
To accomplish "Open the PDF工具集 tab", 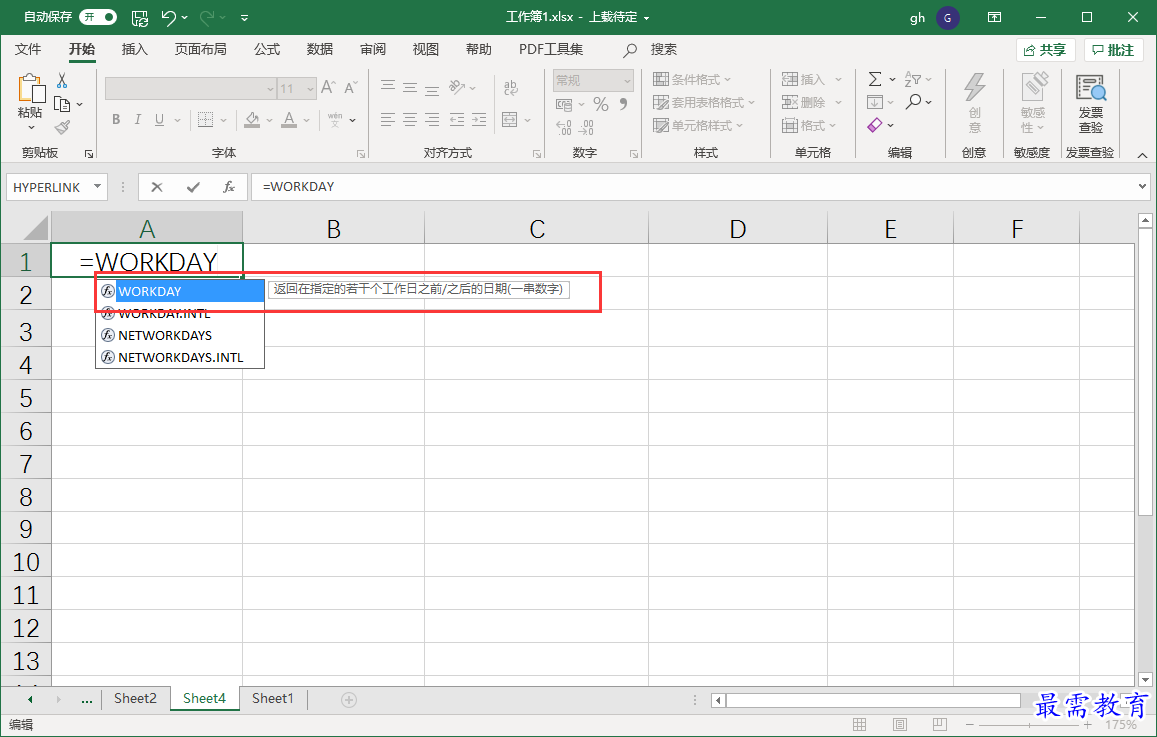I will click(x=551, y=49).
